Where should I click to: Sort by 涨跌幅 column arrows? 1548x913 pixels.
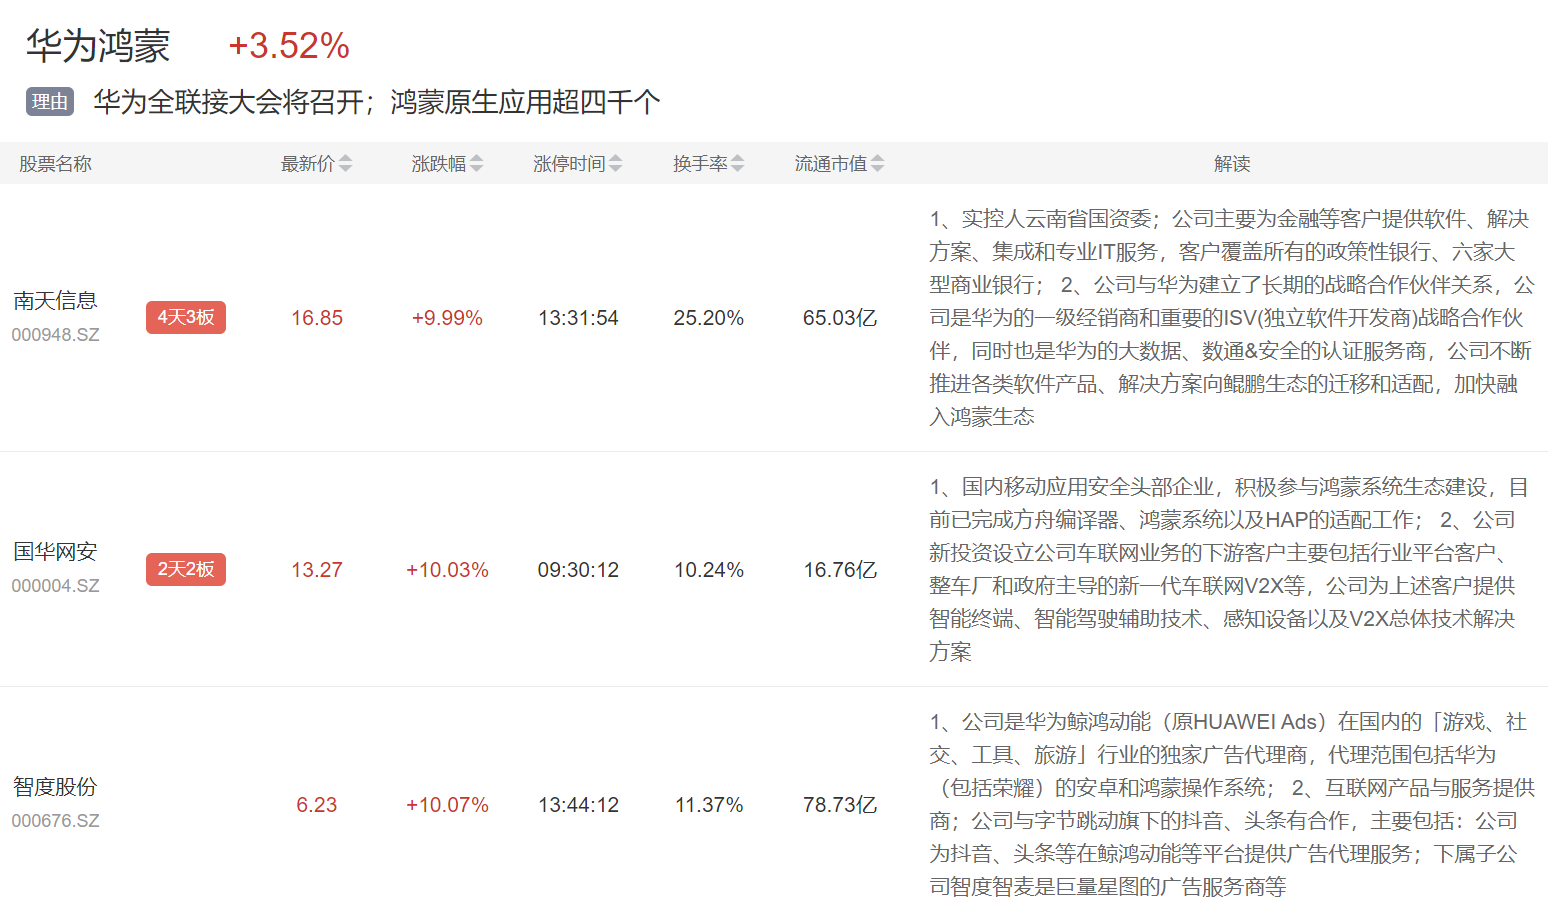pyautogui.click(x=476, y=164)
